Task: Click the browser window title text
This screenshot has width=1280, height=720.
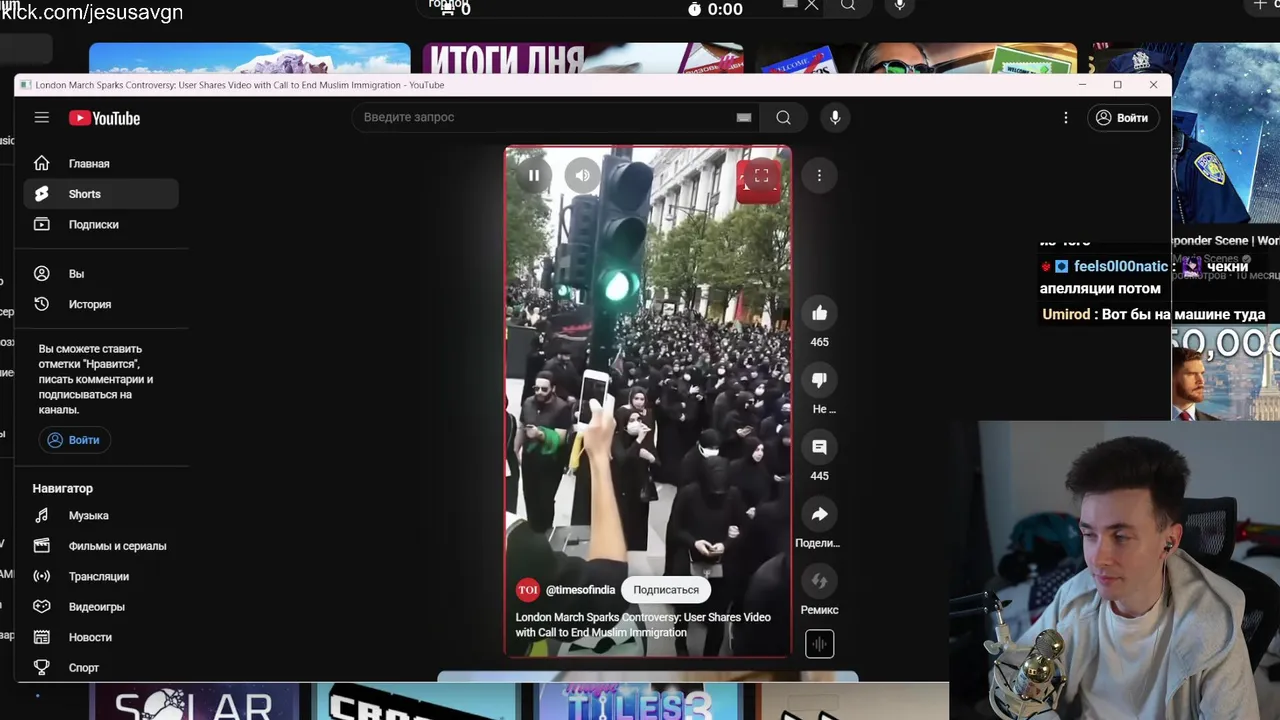Action: pyautogui.click(x=240, y=85)
